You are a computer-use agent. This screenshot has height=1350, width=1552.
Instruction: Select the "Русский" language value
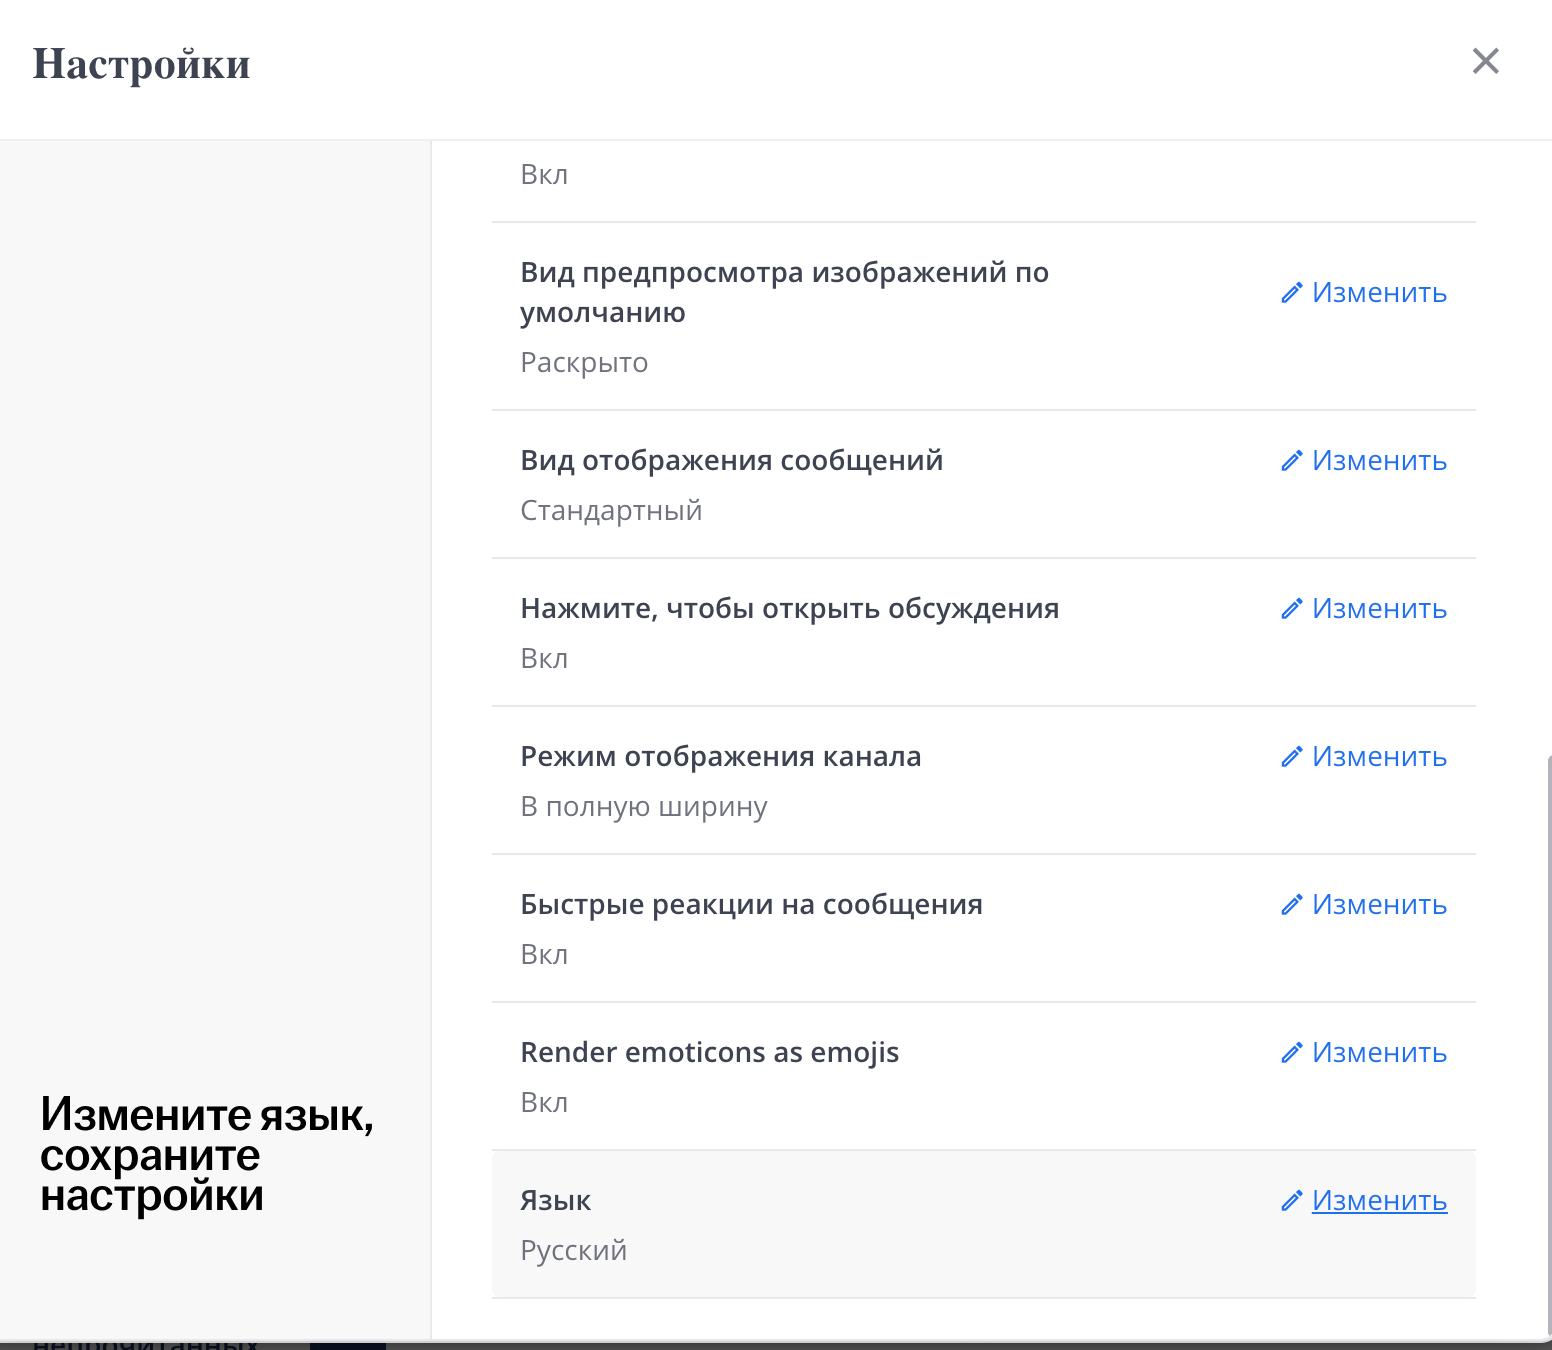click(573, 1250)
